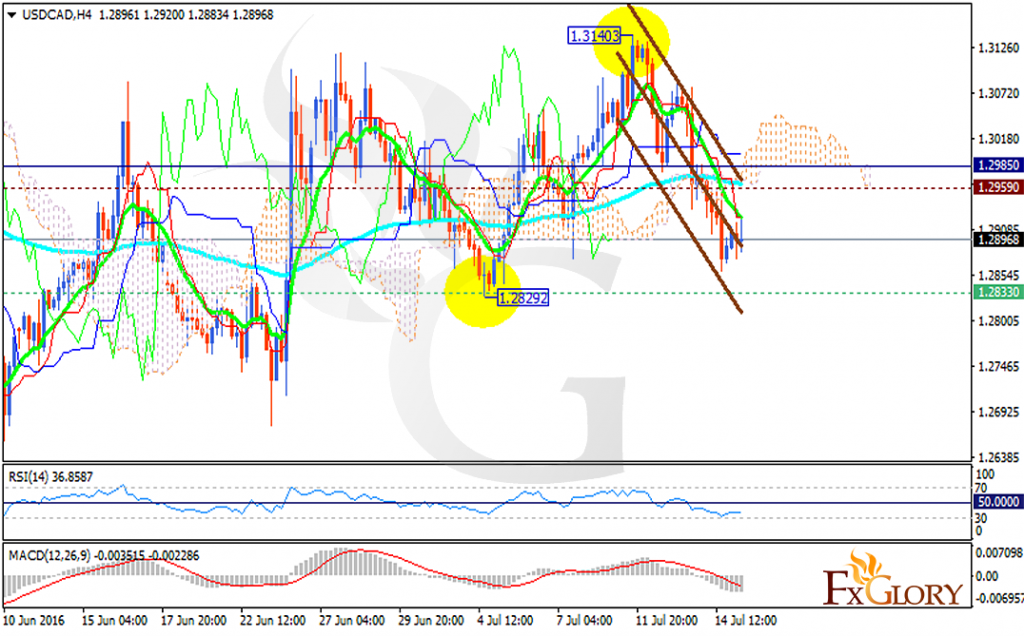Click the 11 Jul 20:00 time label
Viewport: 1024px width, 636px height.
coord(666,620)
